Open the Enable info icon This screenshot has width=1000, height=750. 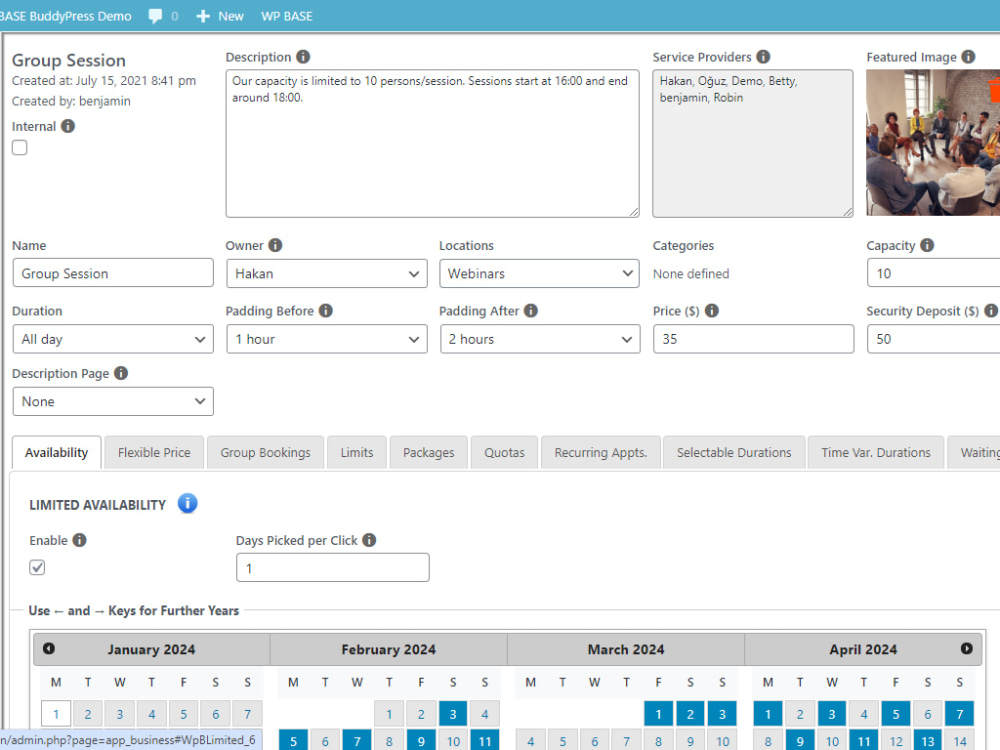click(79, 540)
